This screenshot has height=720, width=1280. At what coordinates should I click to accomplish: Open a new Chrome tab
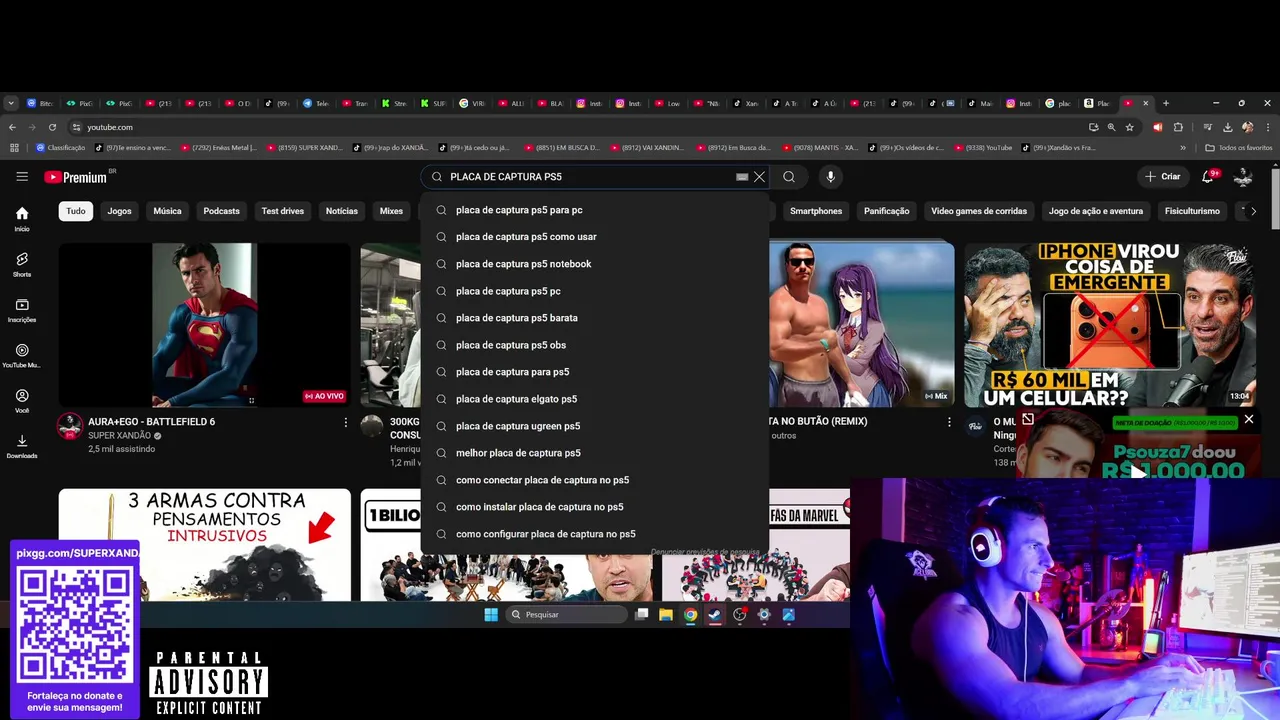(1166, 103)
